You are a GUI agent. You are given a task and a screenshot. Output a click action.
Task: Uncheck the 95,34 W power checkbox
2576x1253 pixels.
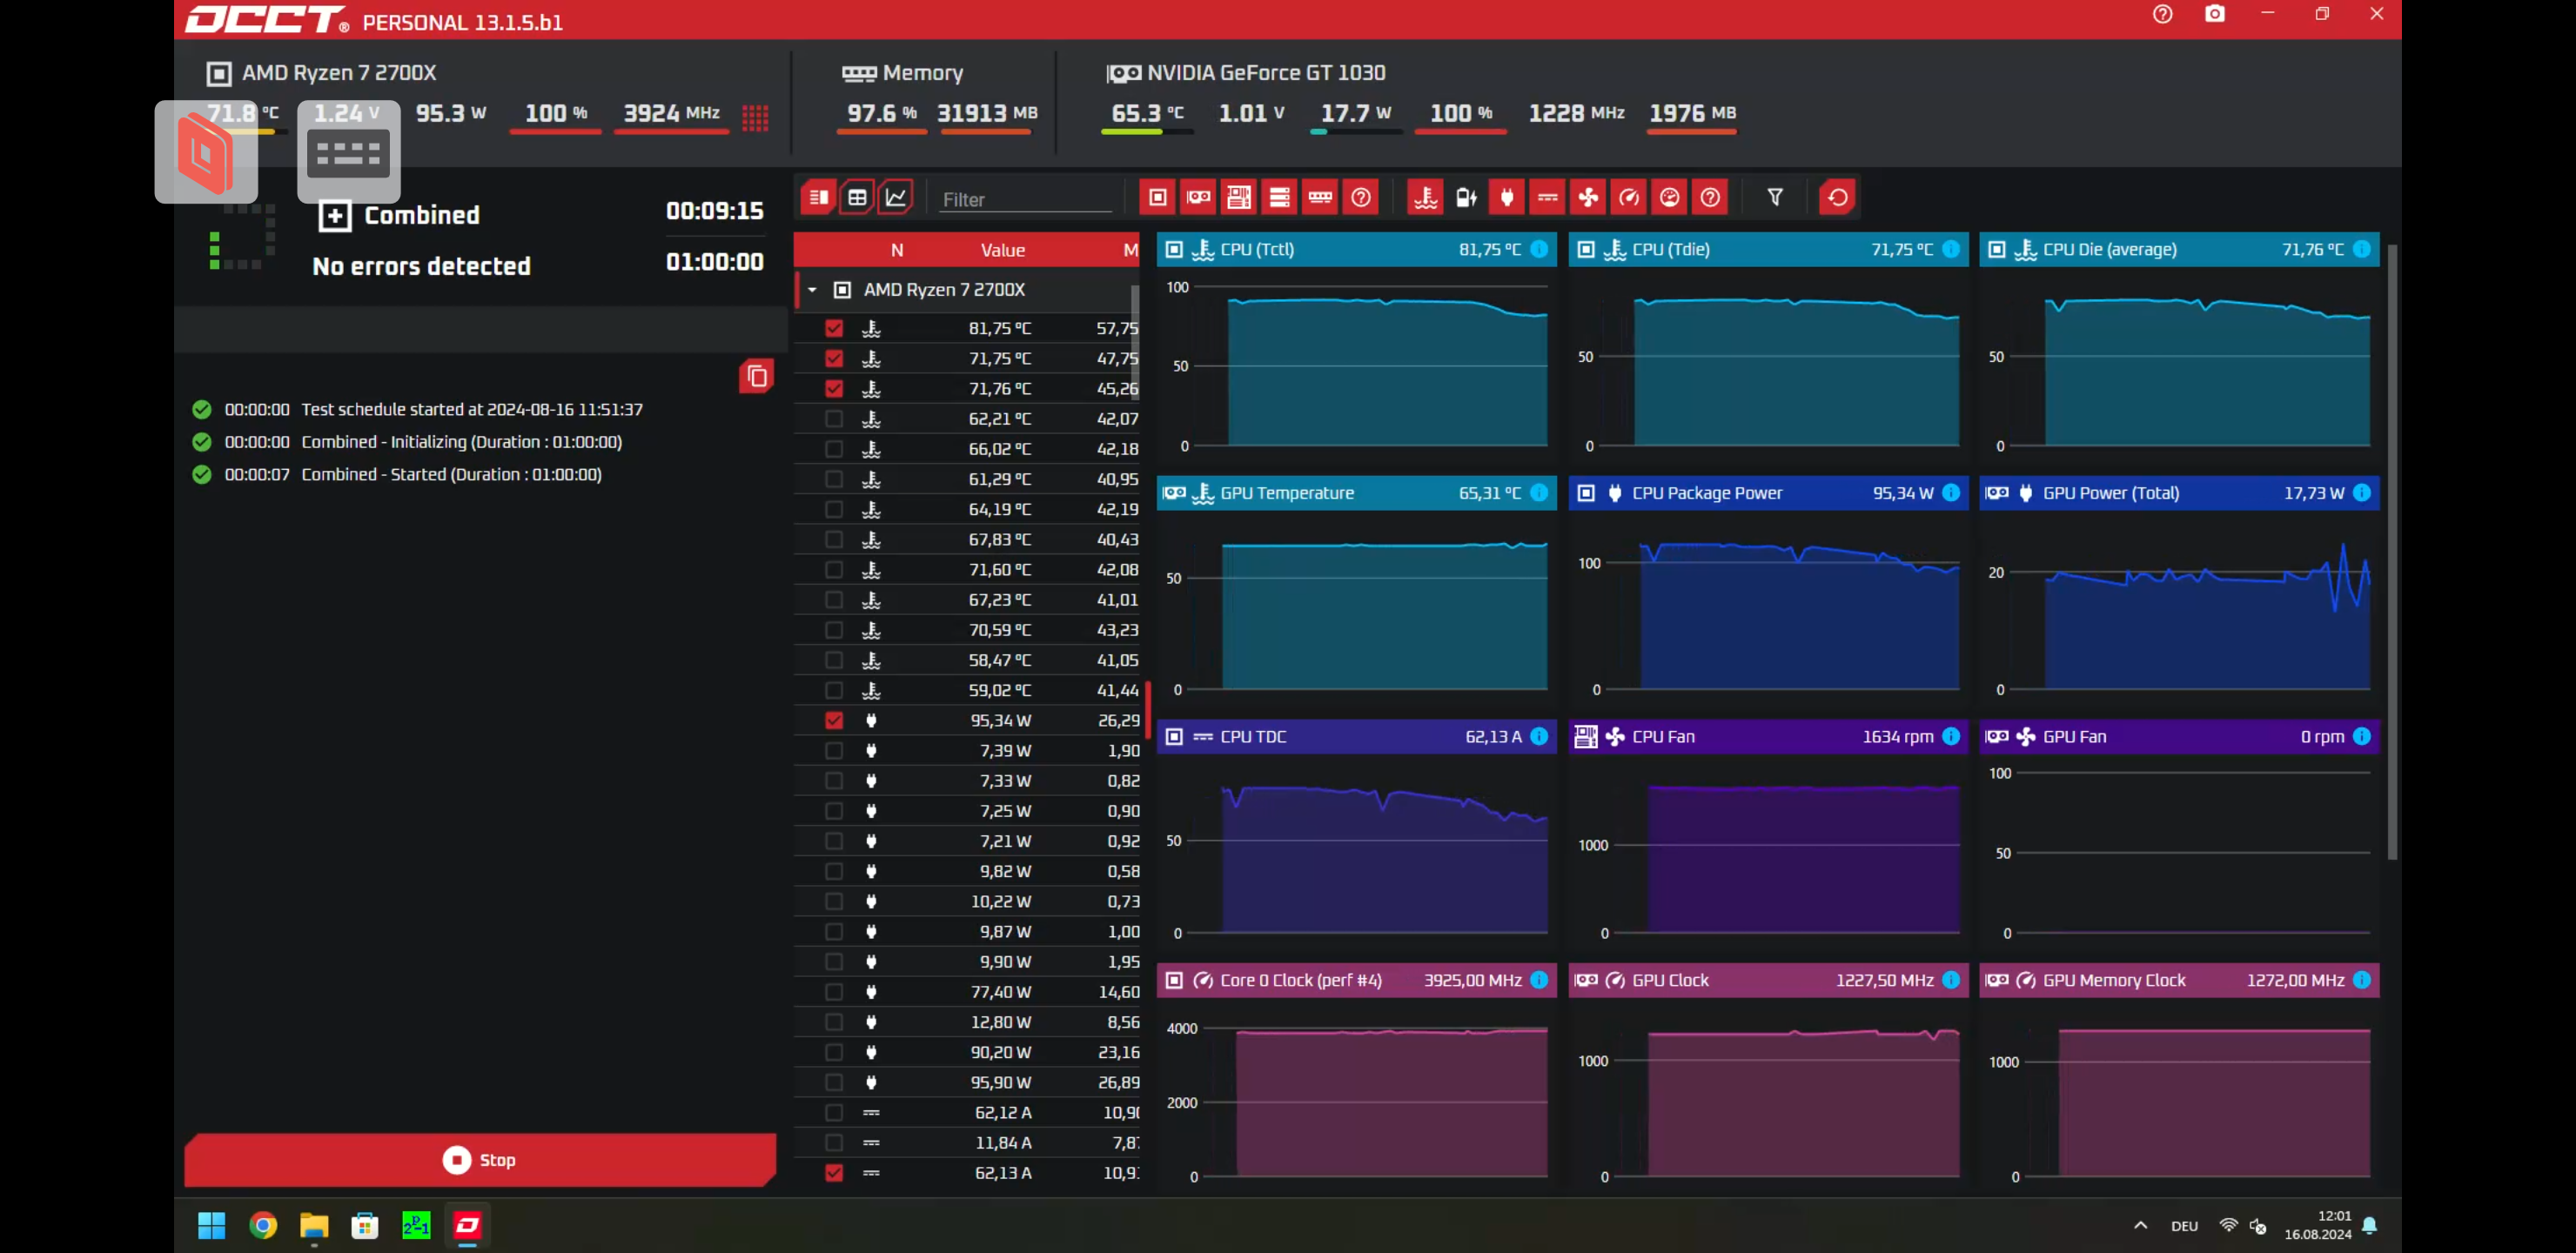coord(834,720)
